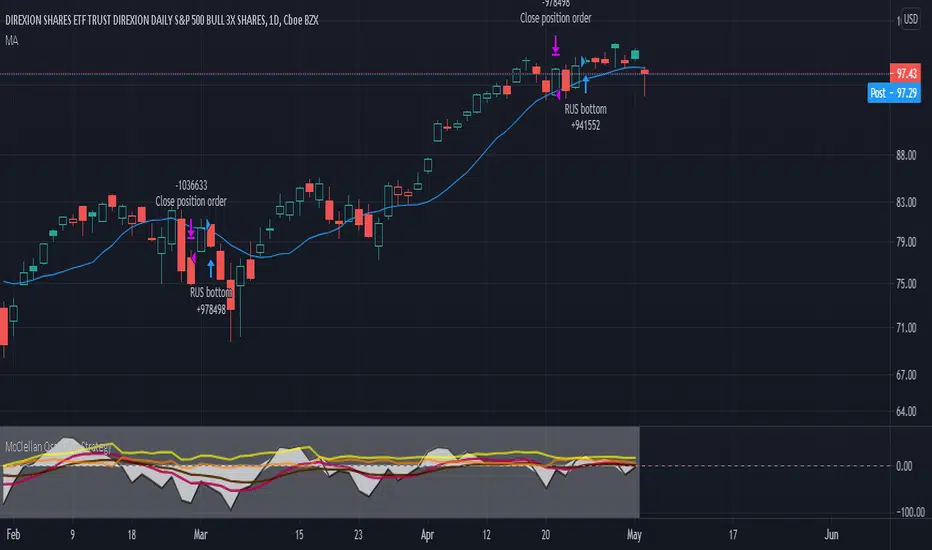Click the 17 date label on time axis
The height and width of the screenshot is (550, 932).
click(732, 535)
